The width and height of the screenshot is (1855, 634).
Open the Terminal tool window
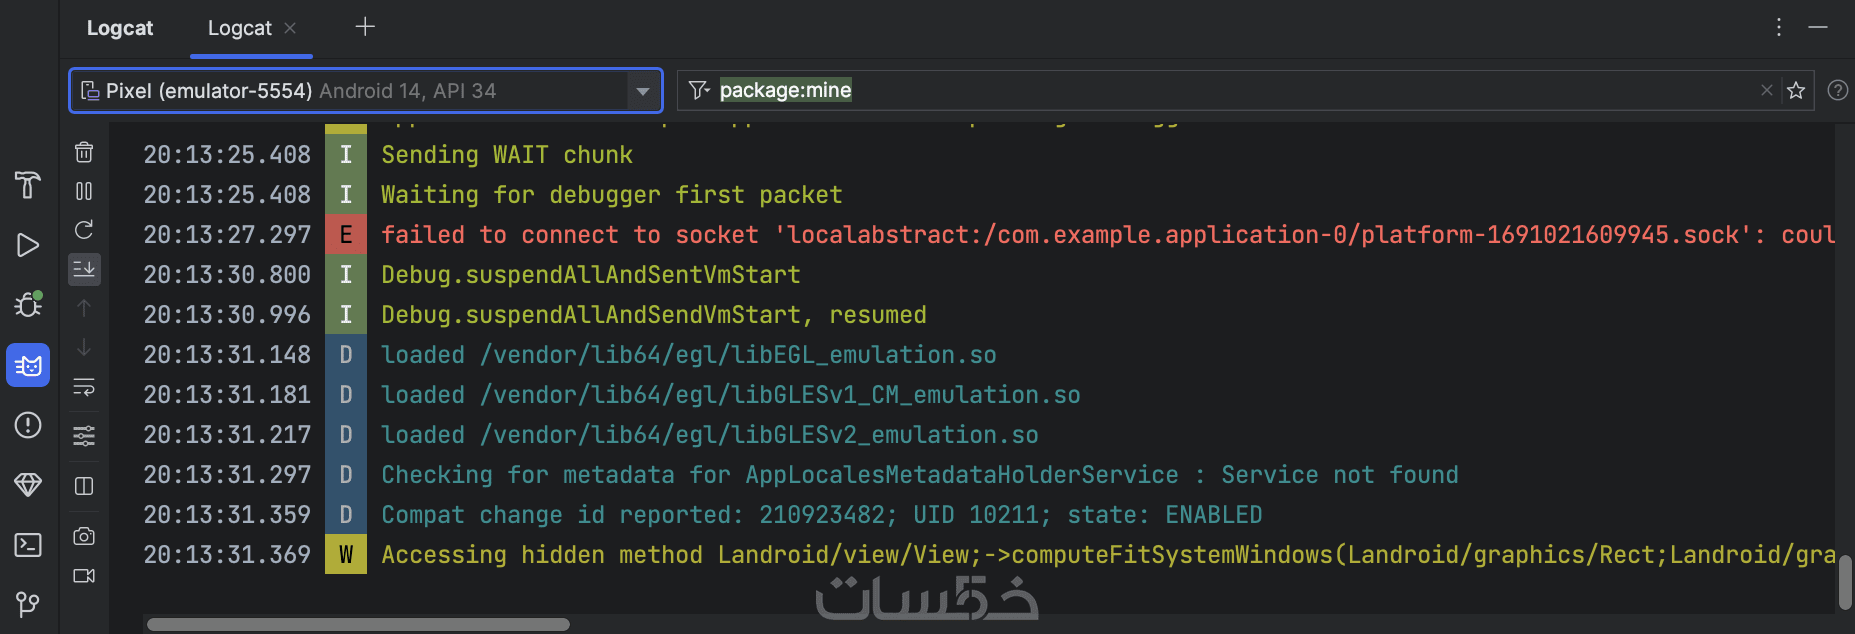click(28, 545)
